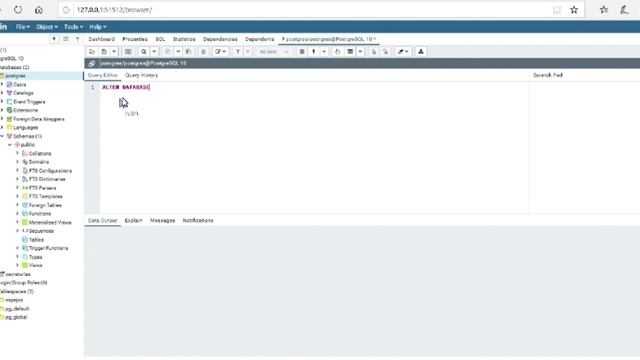Switch to the Dependencies tab
The height and width of the screenshot is (360, 640).
(x=220, y=39)
